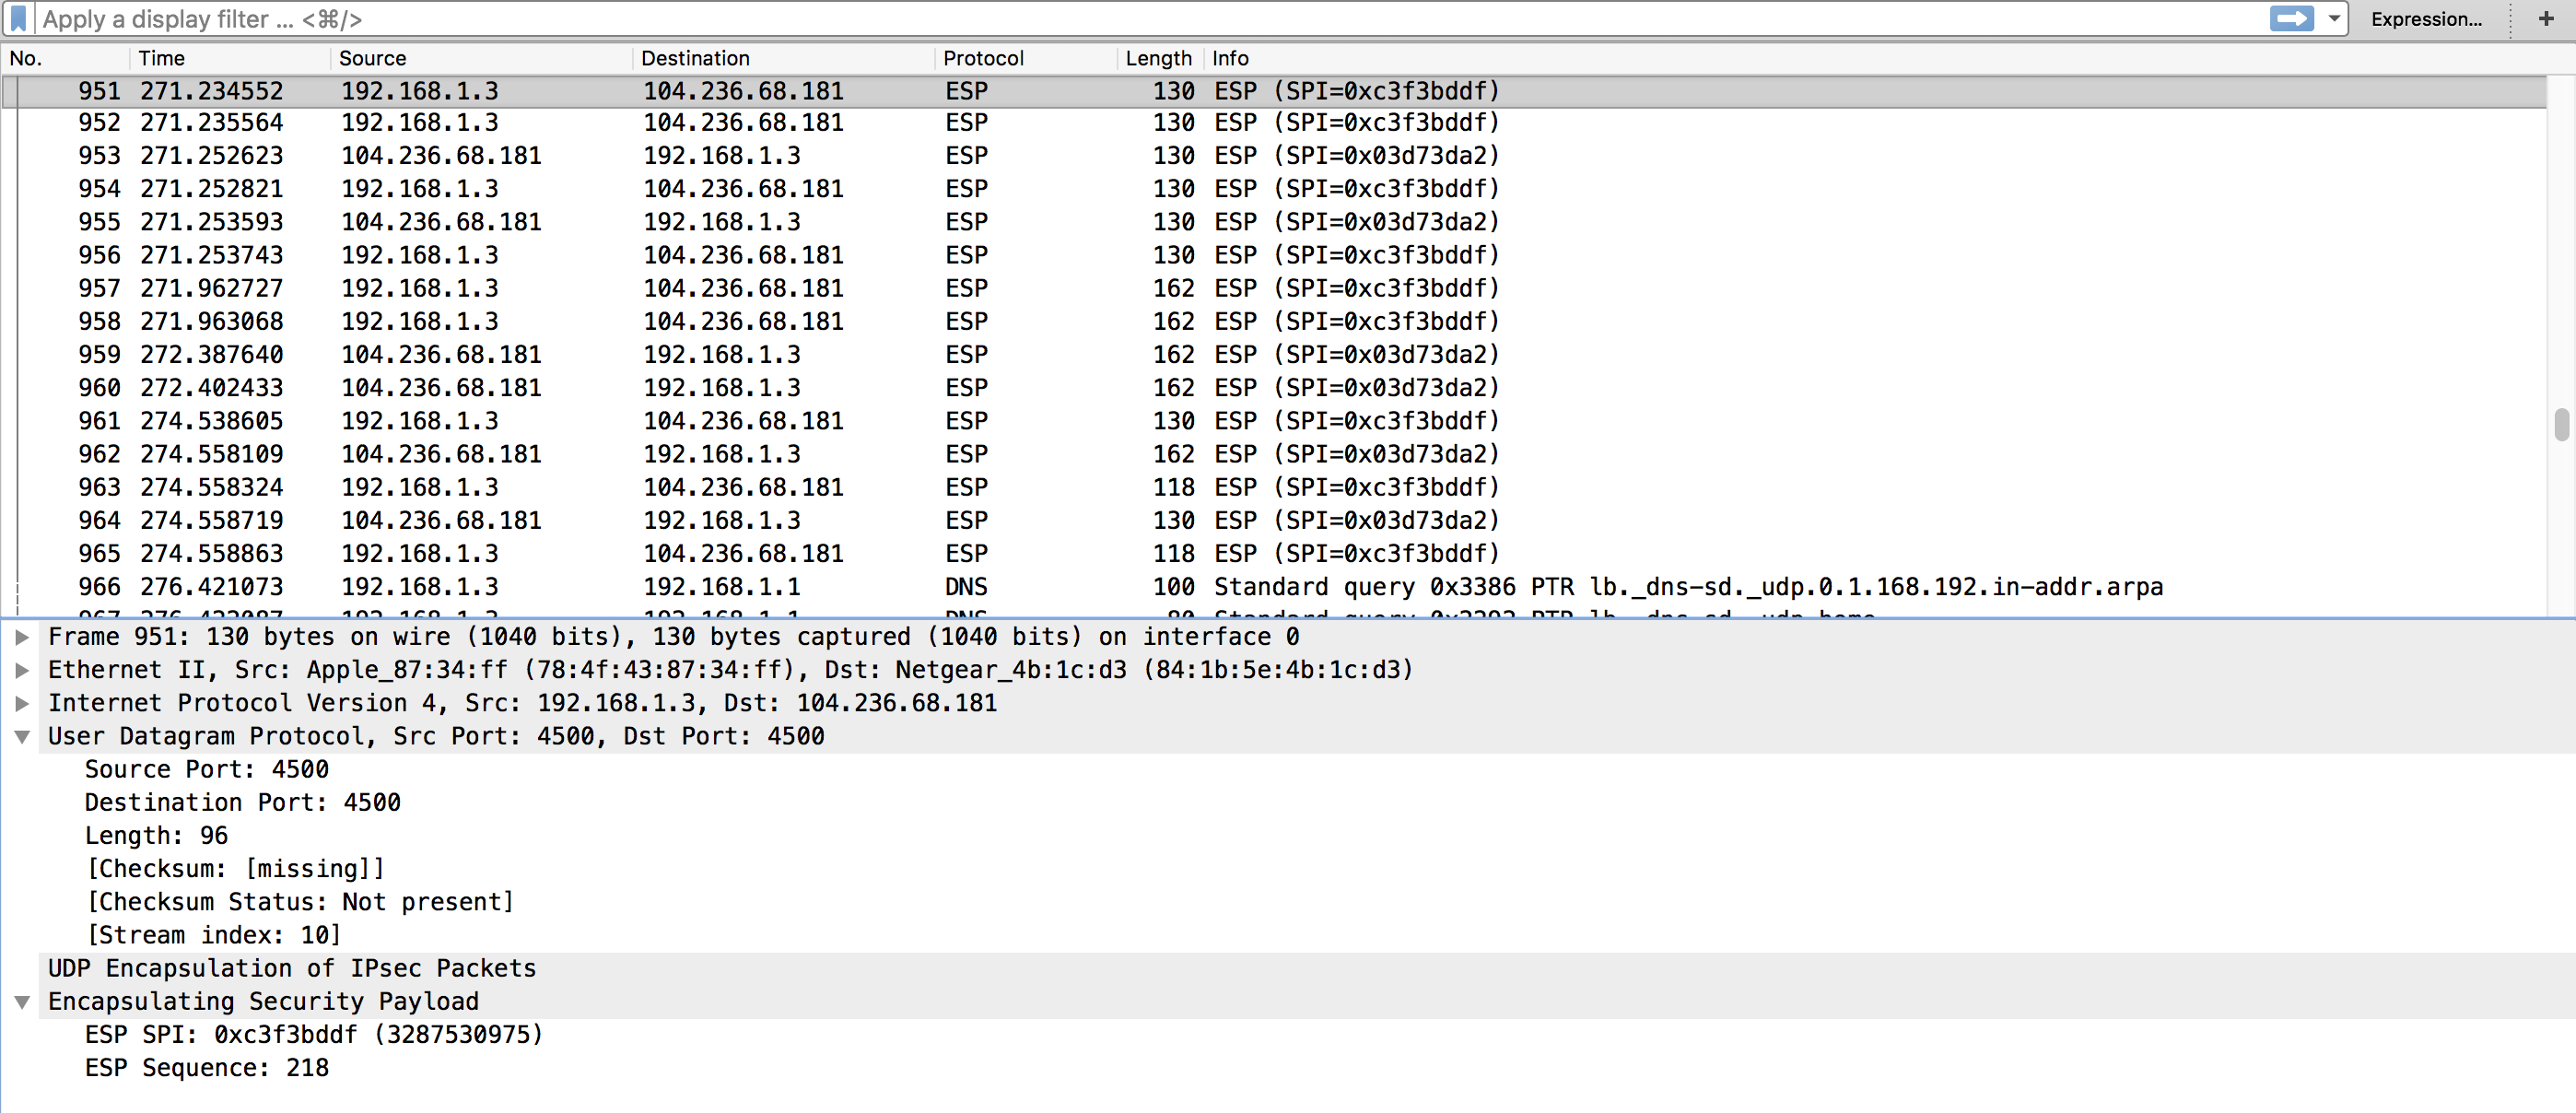
Task: Click the Destination column header
Action: point(695,58)
